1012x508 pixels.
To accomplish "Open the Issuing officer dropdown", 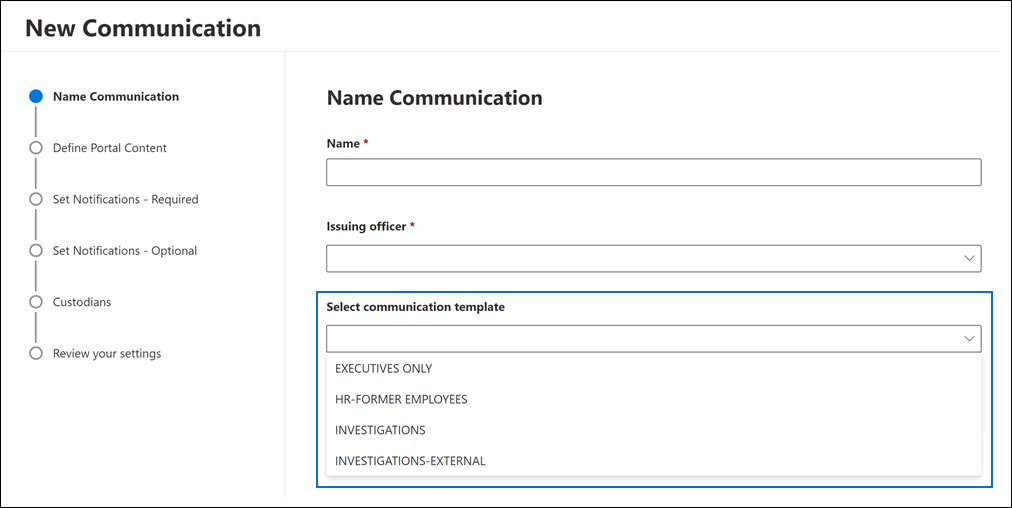I will 653,258.
